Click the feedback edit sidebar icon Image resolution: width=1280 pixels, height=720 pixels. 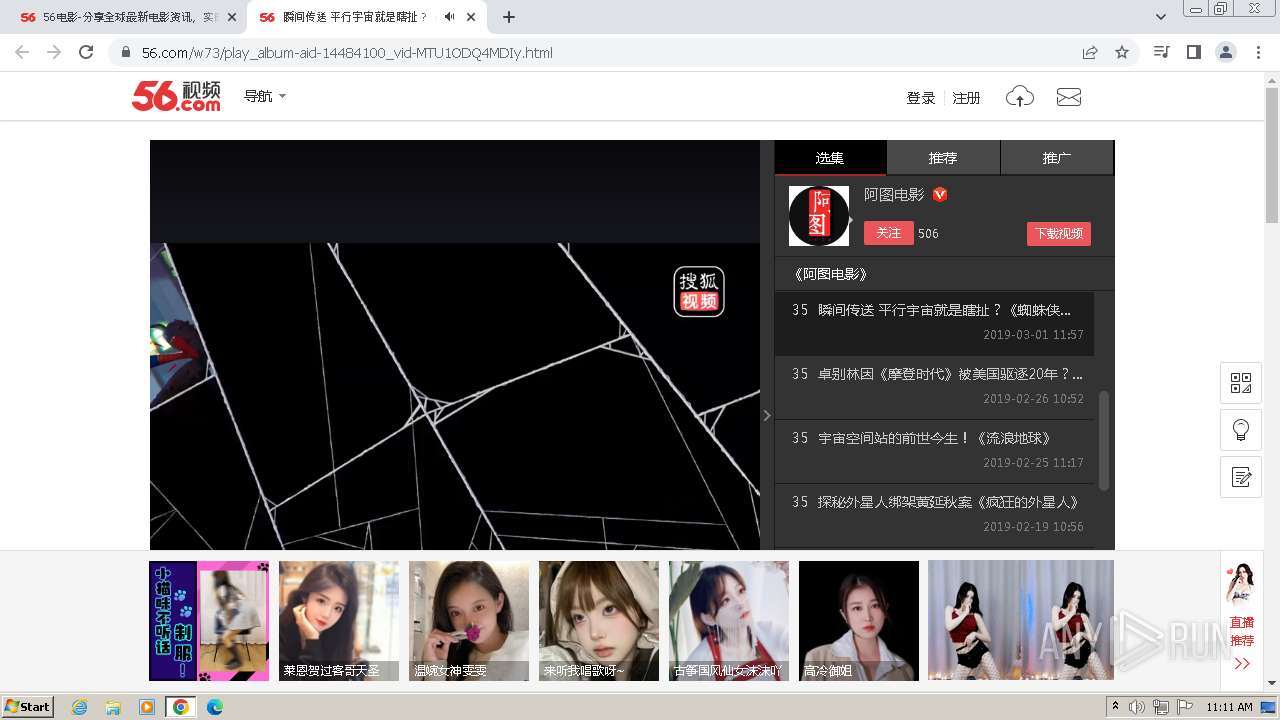pos(1241,477)
